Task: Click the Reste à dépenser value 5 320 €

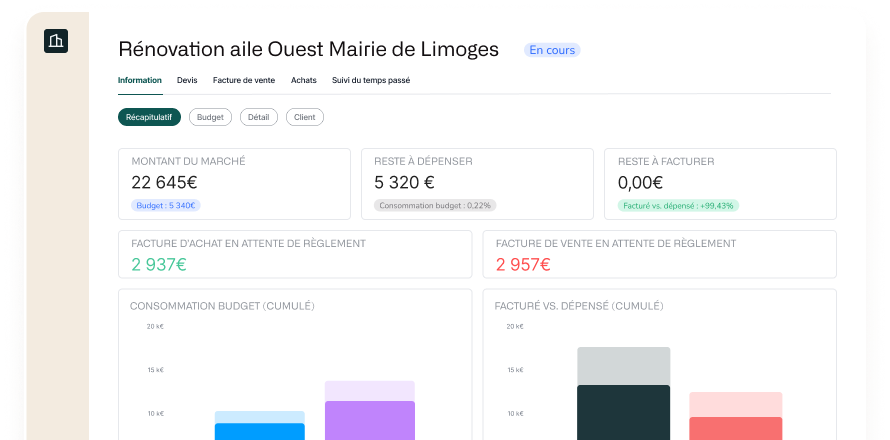Action: [x=404, y=182]
